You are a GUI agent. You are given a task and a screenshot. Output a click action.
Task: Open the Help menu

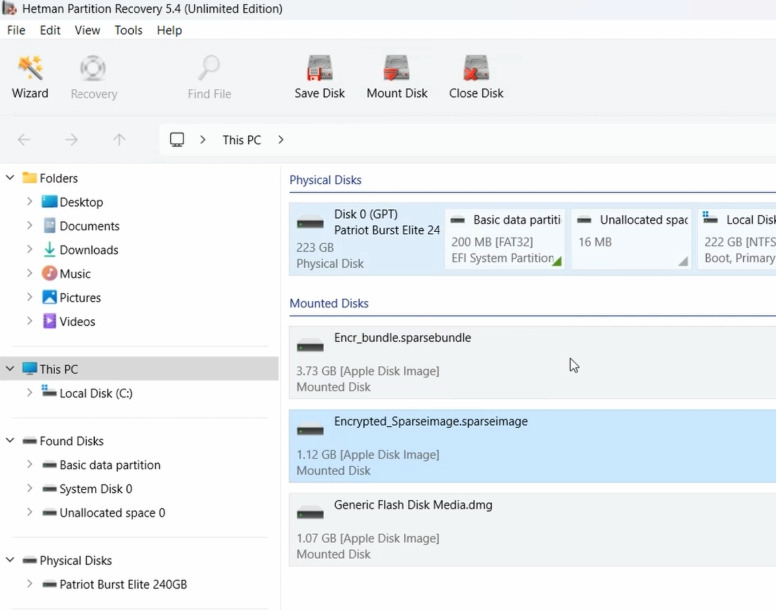click(x=169, y=30)
